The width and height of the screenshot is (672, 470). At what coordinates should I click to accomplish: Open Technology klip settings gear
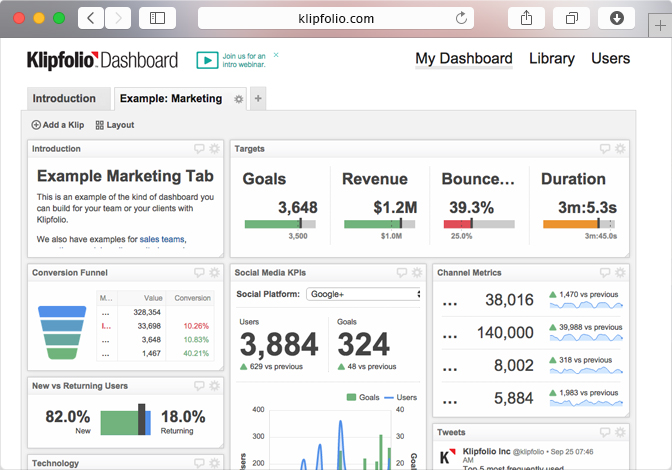point(214,463)
